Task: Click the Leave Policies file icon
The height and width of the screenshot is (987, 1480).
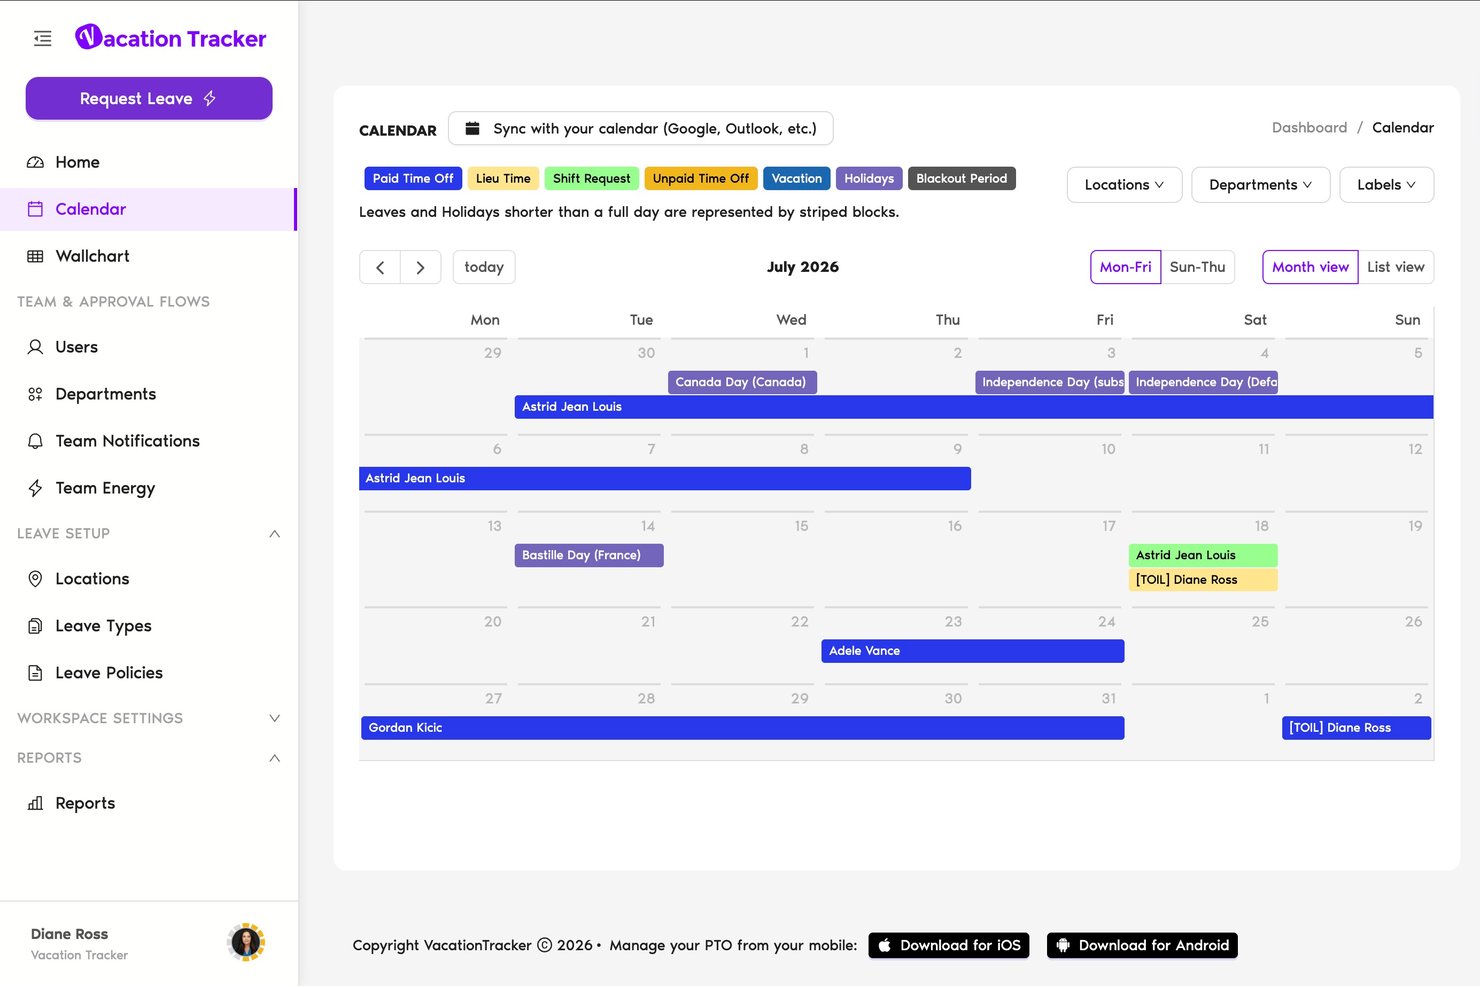Action: coord(35,673)
